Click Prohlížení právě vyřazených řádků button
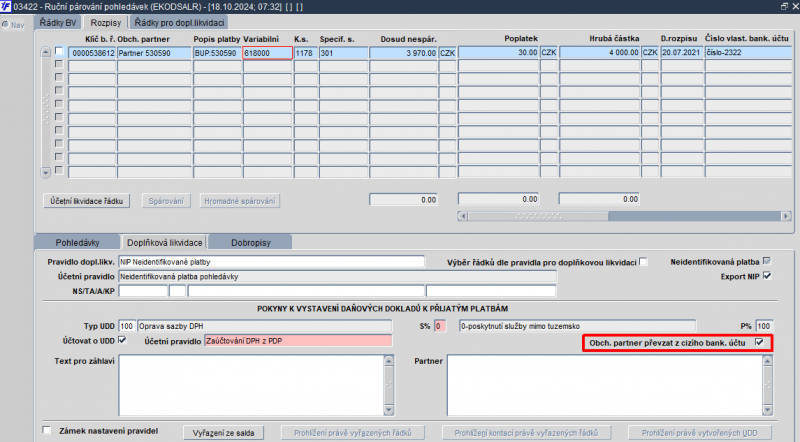Image resolution: width=800 pixels, height=442 pixels. click(x=353, y=433)
